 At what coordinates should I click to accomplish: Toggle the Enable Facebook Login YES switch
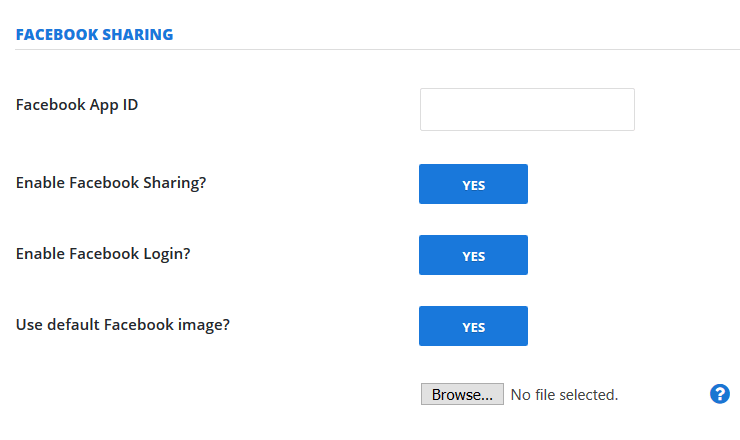(x=473, y=255)
